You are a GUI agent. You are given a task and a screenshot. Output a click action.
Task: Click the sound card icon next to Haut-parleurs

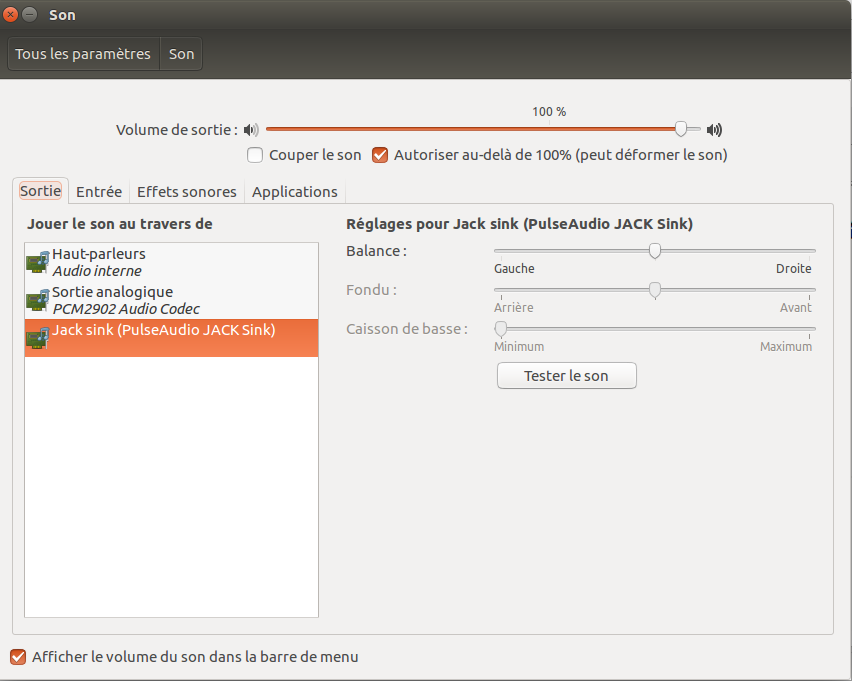tap(37, 263)
